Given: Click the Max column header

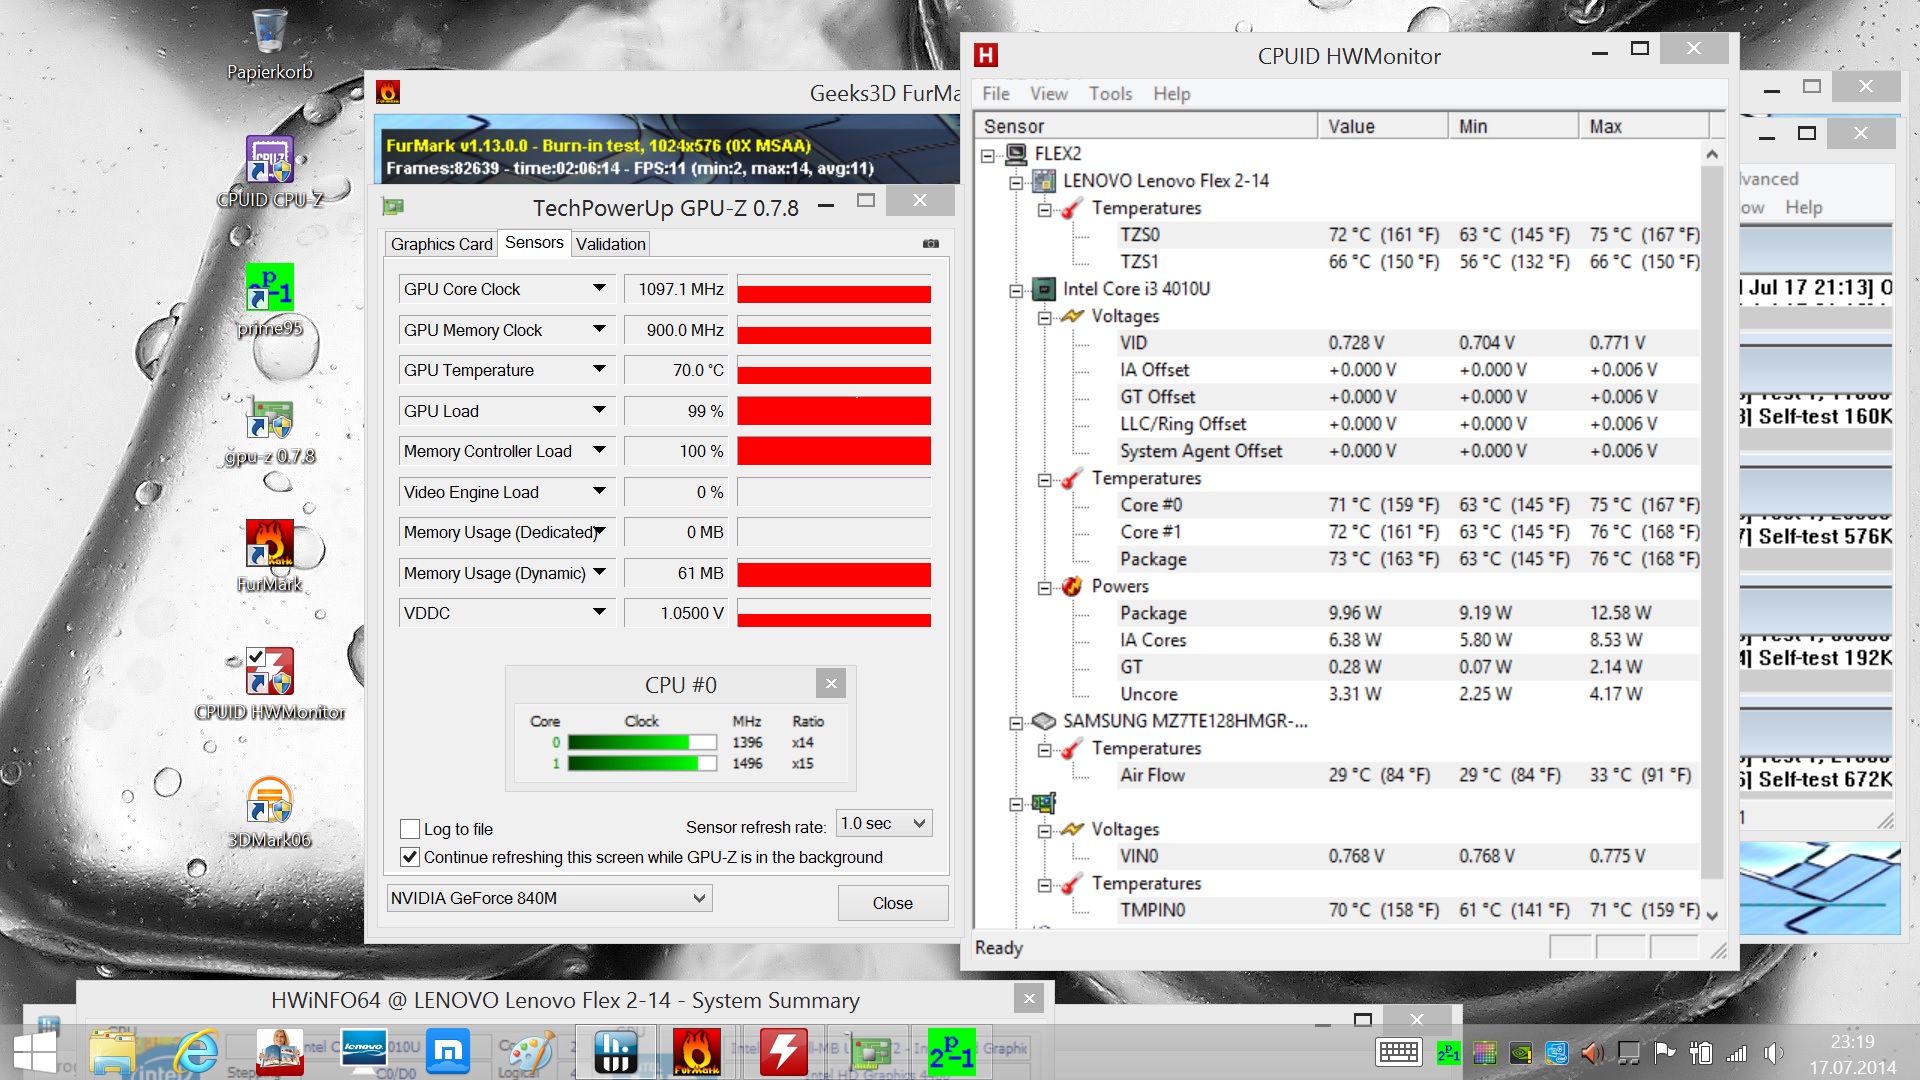Looking at the screenshot, I should [1644, 126].
